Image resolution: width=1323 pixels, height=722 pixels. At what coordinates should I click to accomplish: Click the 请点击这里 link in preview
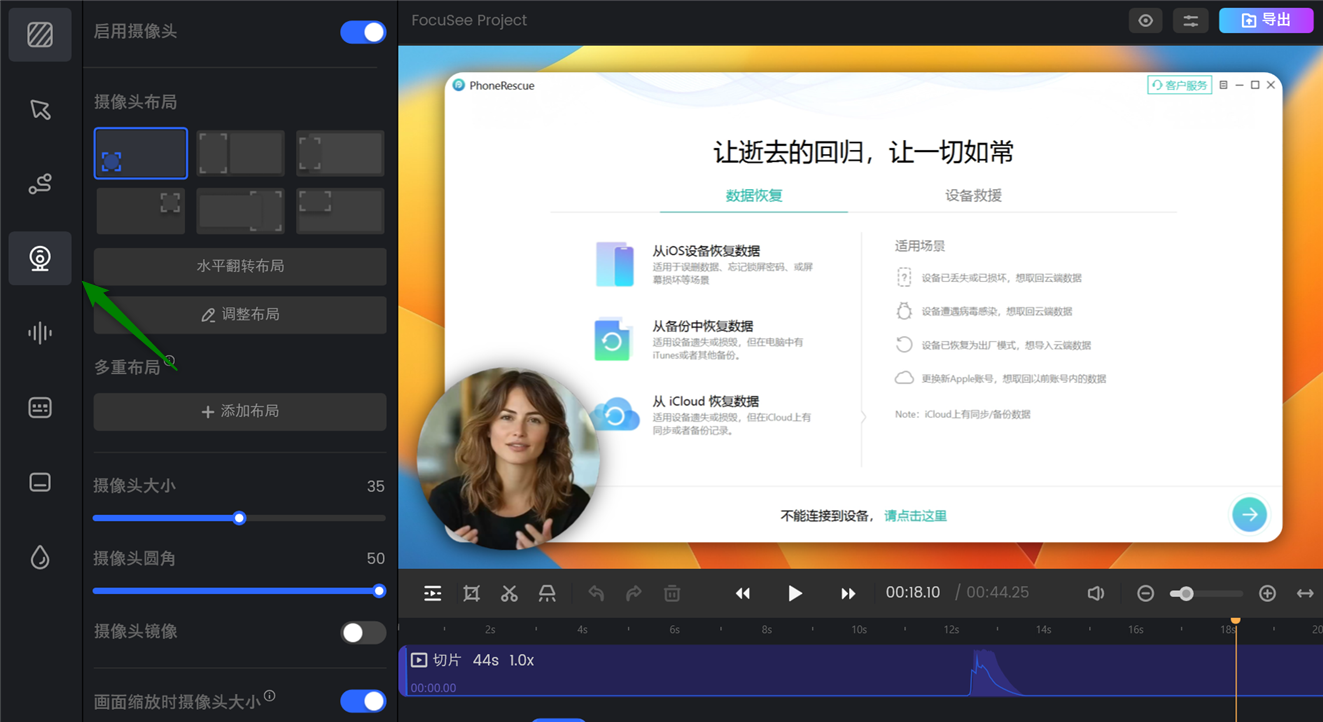[915, 516]
